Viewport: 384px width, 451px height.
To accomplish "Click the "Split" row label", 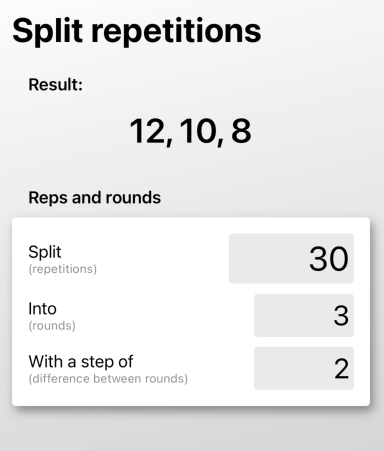I will pos(45,252).
